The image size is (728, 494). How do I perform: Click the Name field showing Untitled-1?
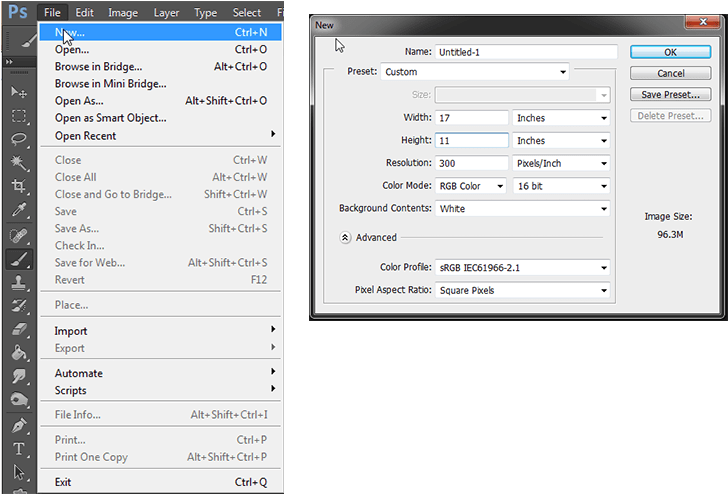tap(526, 52)
